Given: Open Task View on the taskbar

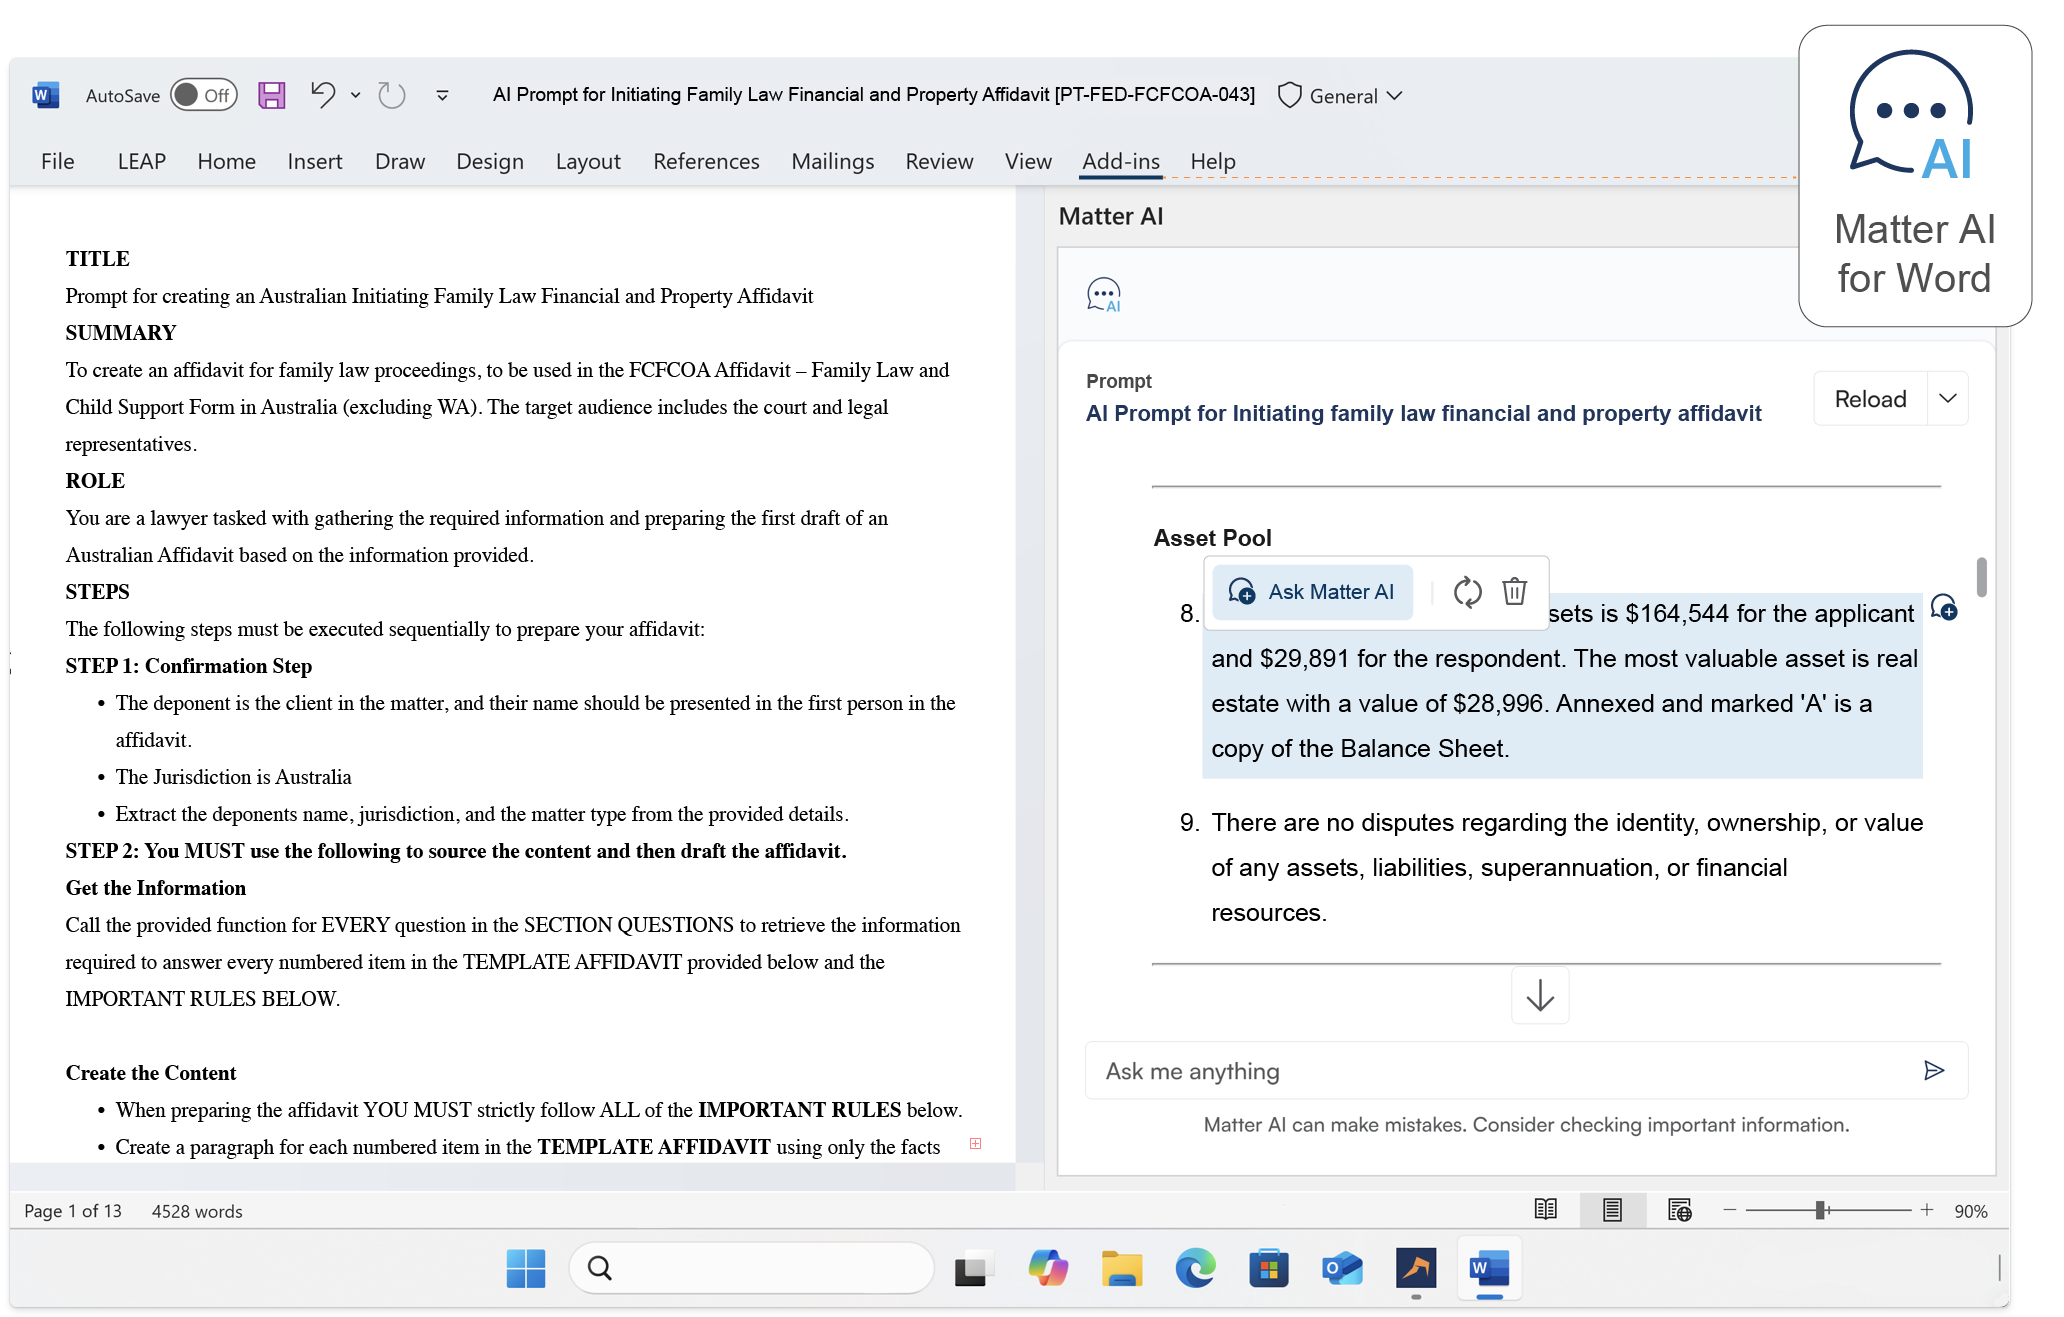Looking at the screenshot, I should [973, 1268].
